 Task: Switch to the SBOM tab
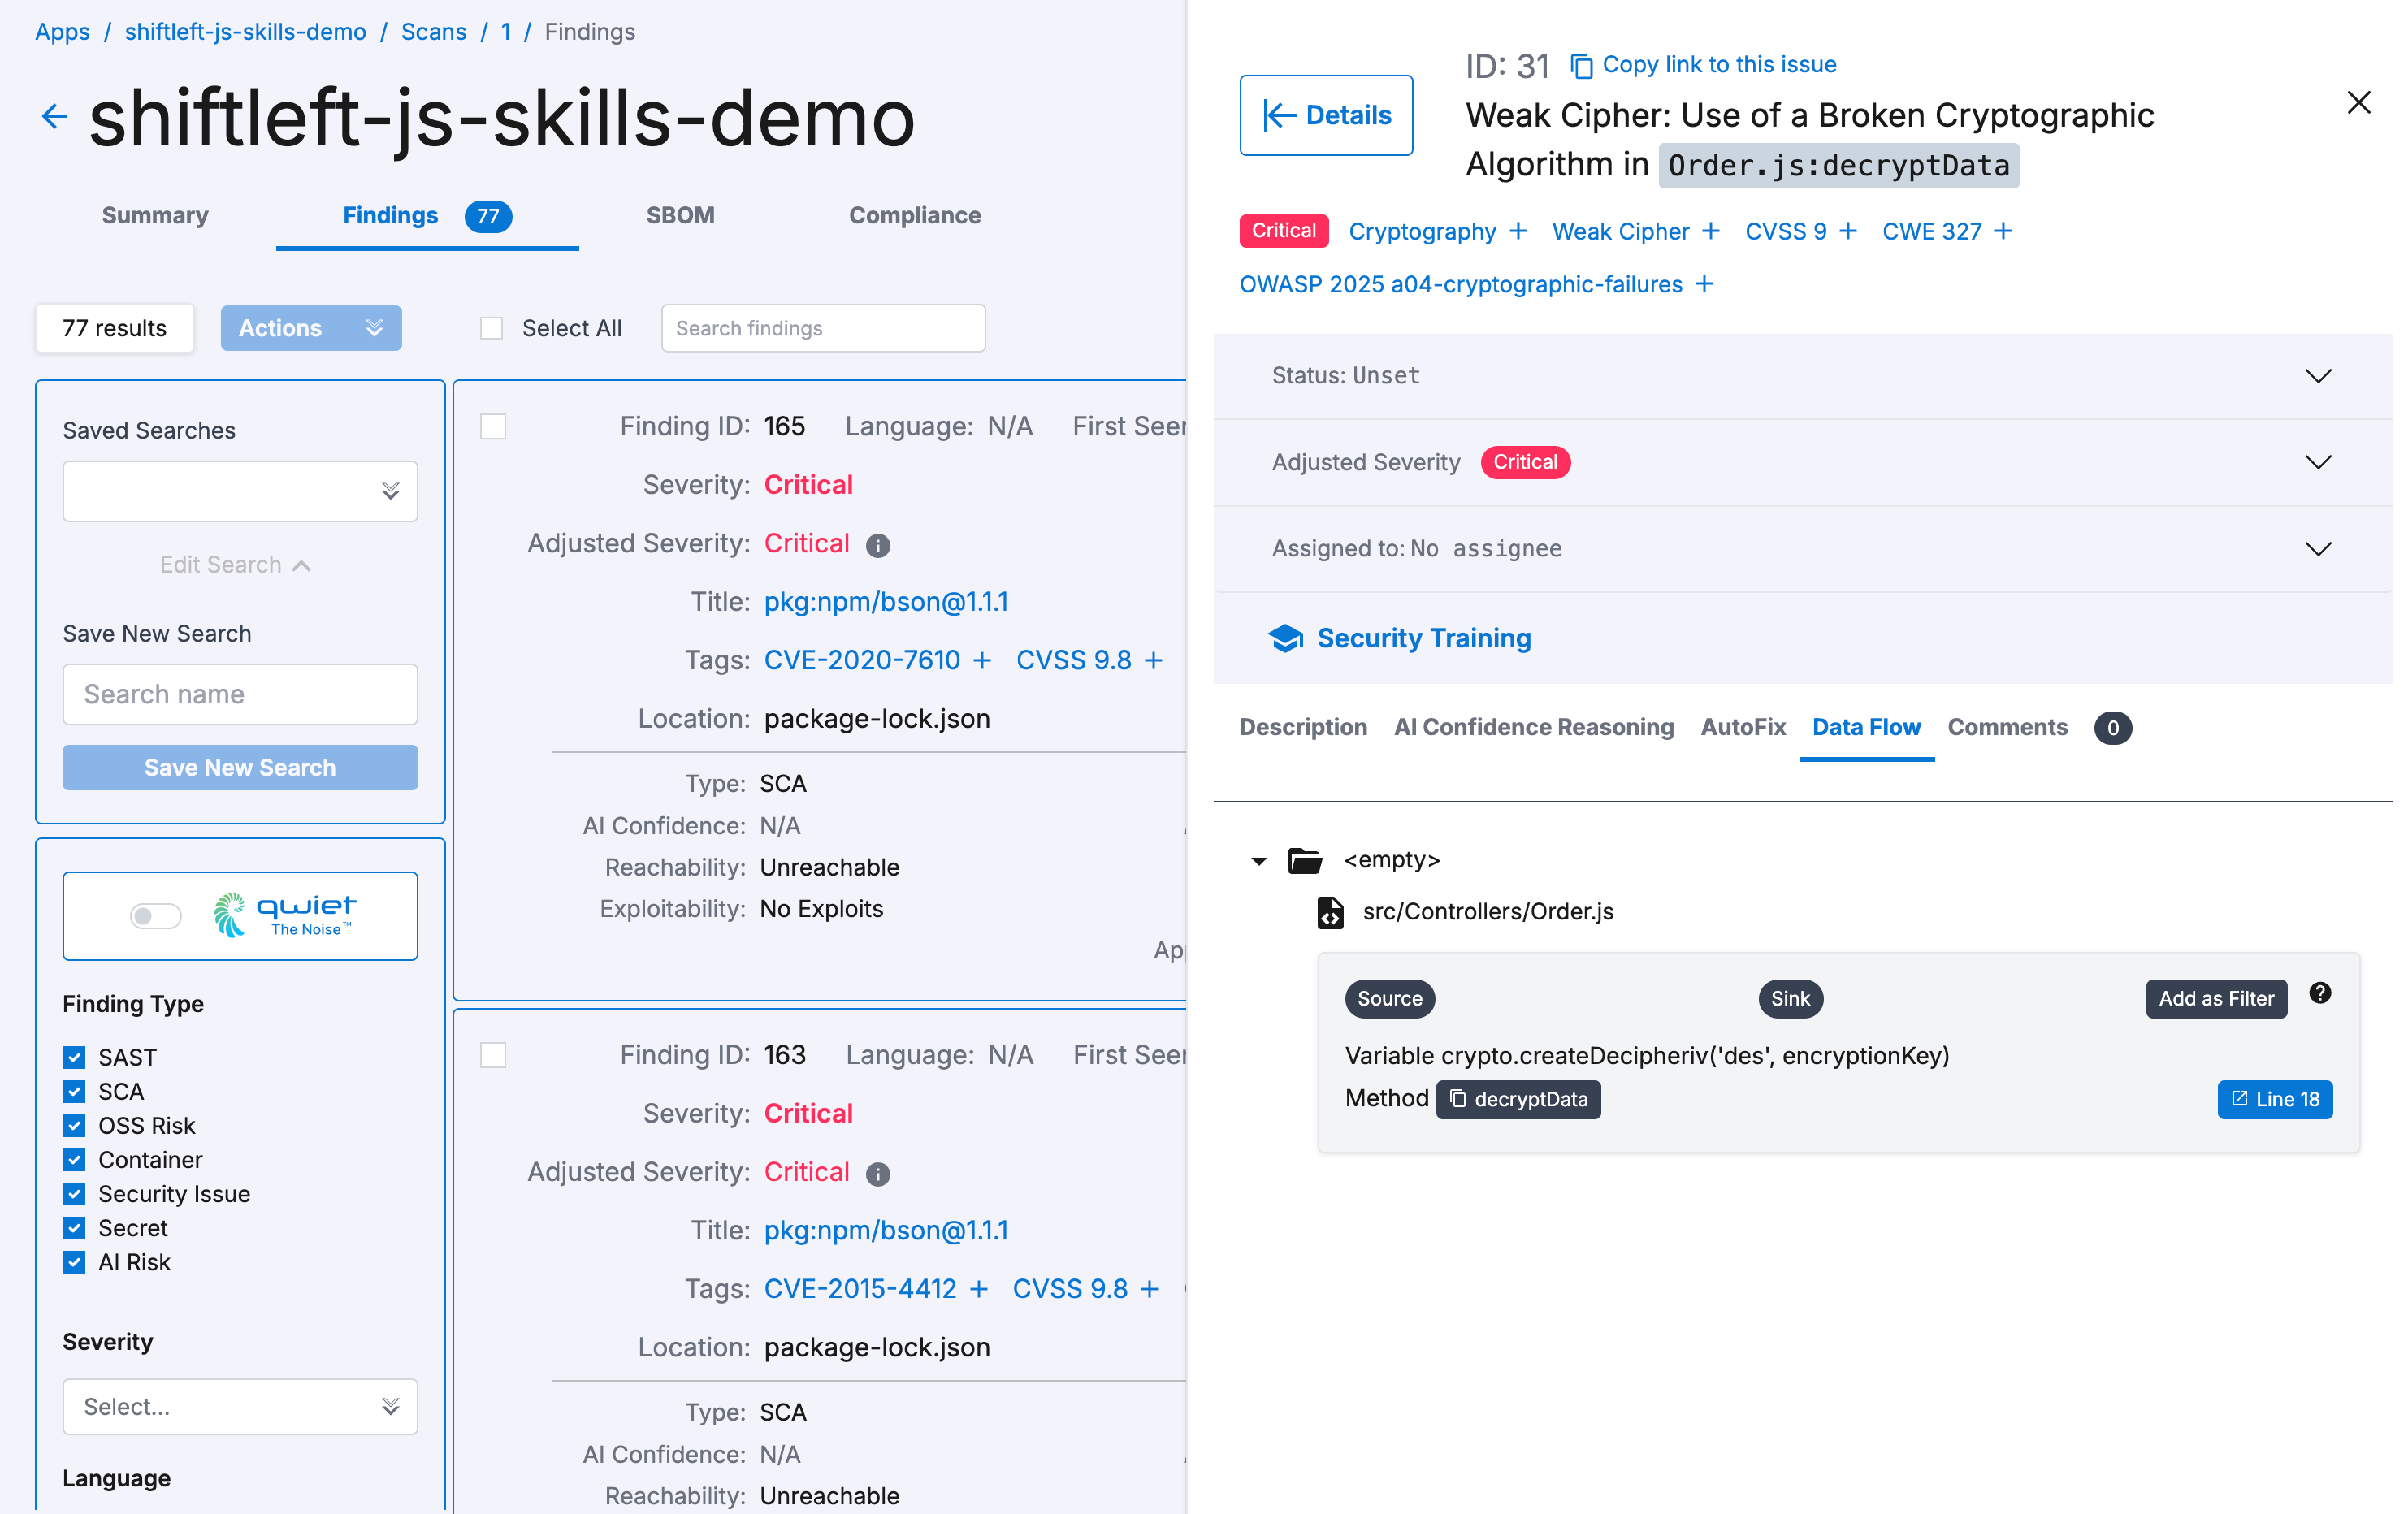tap(680, 216)
